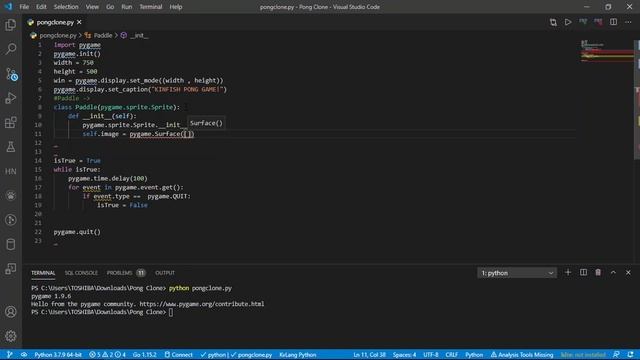640x360 pixels.
Task: Click the Kite: not installed status item
Action: pyautogui.click(x=583, y=355)
